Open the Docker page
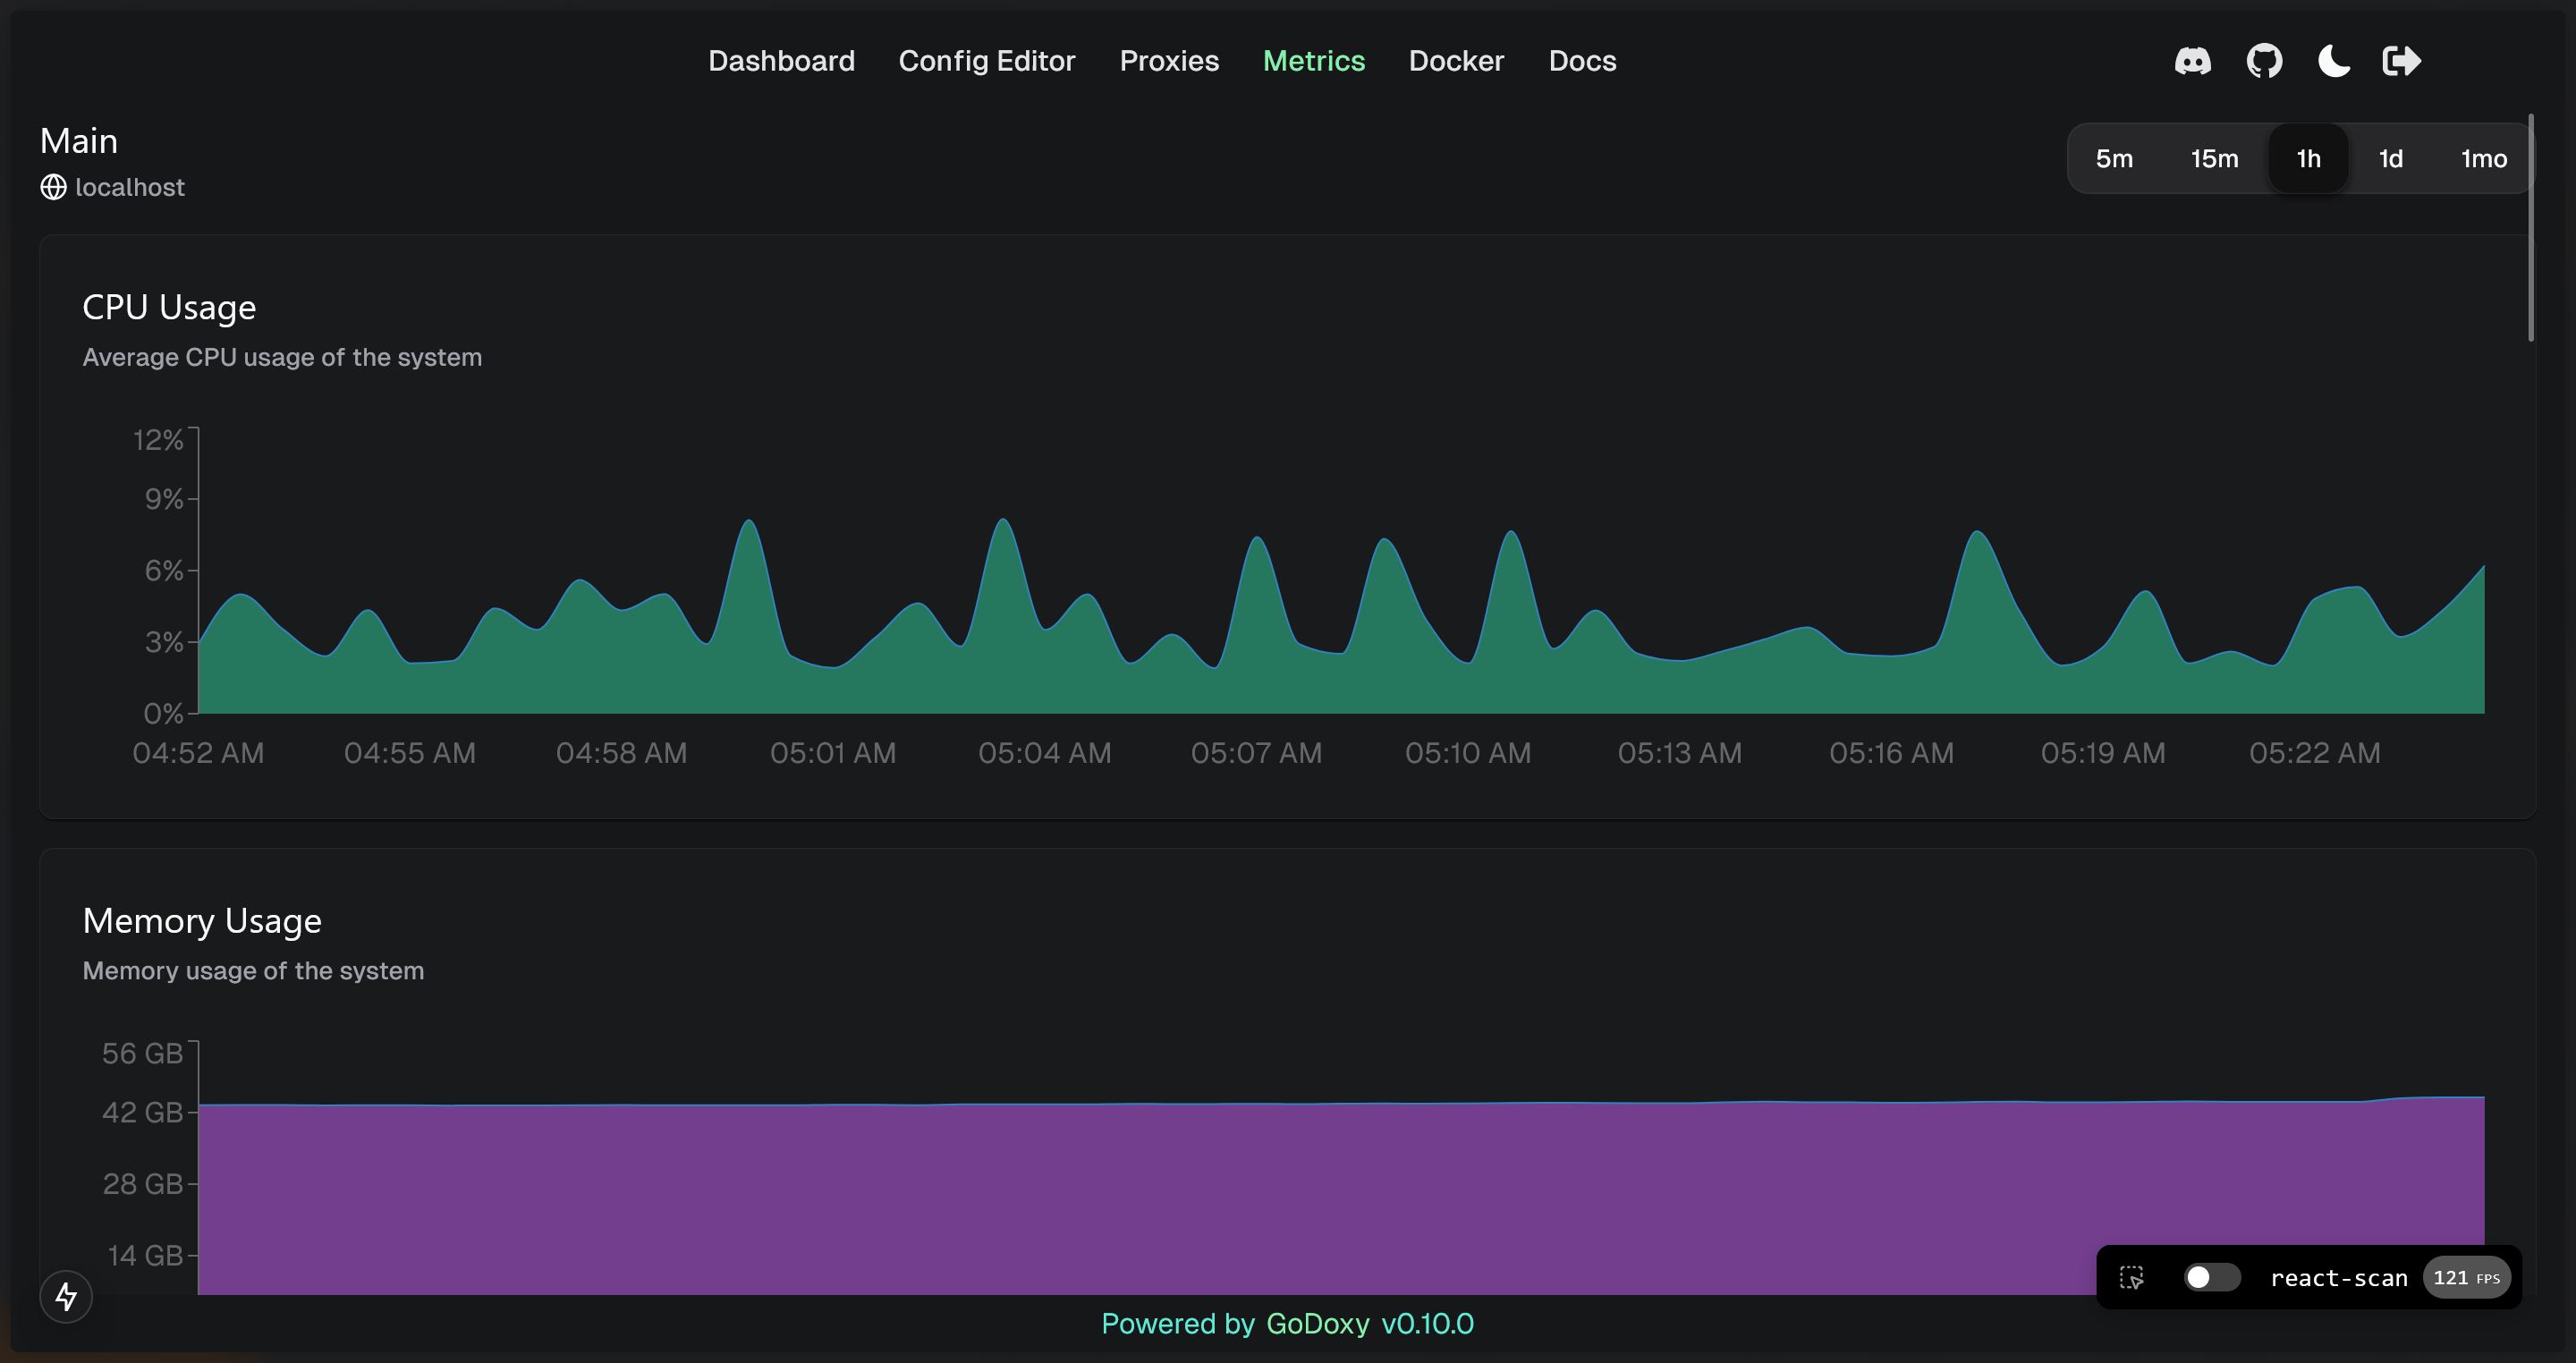Image resolution: width=2576 pixels, height=1363 pixels. coord(1455,61)
